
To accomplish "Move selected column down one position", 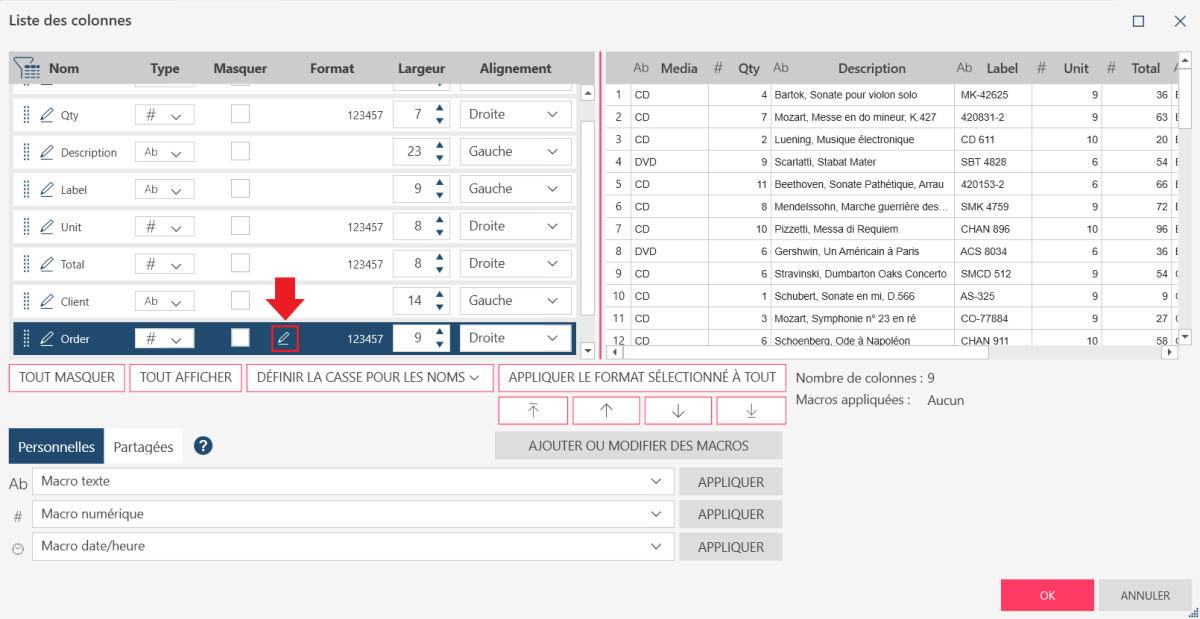I will click(x=678, y=410).
